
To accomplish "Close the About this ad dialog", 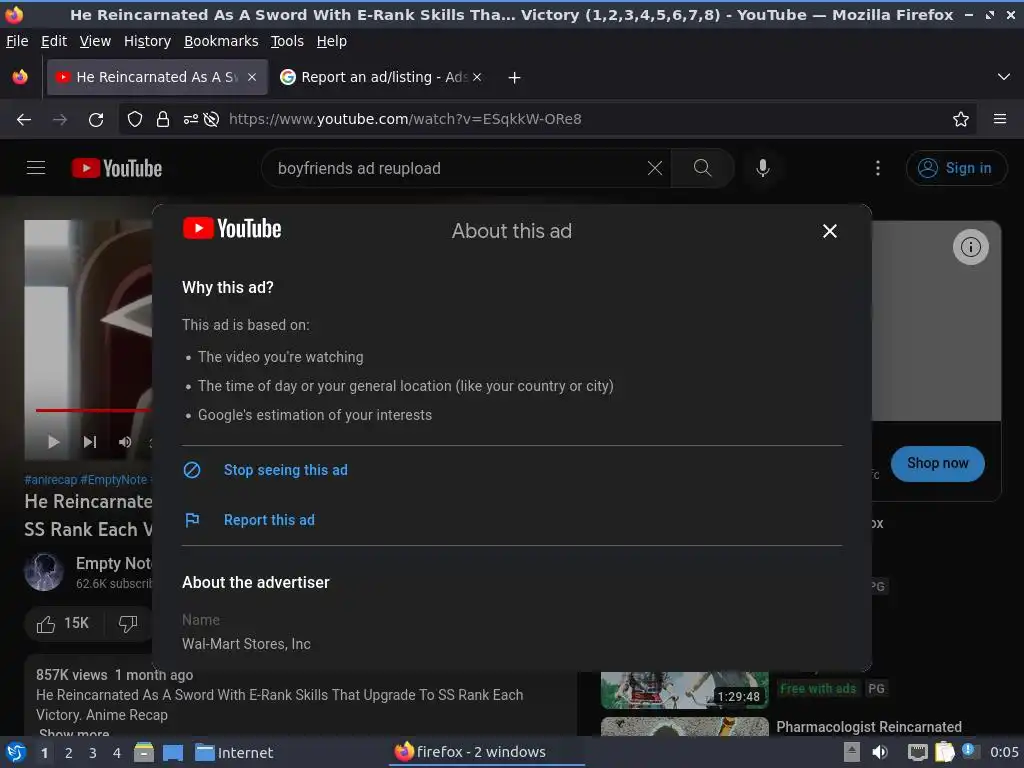I will pyautogui.click(x=829, y=231).
